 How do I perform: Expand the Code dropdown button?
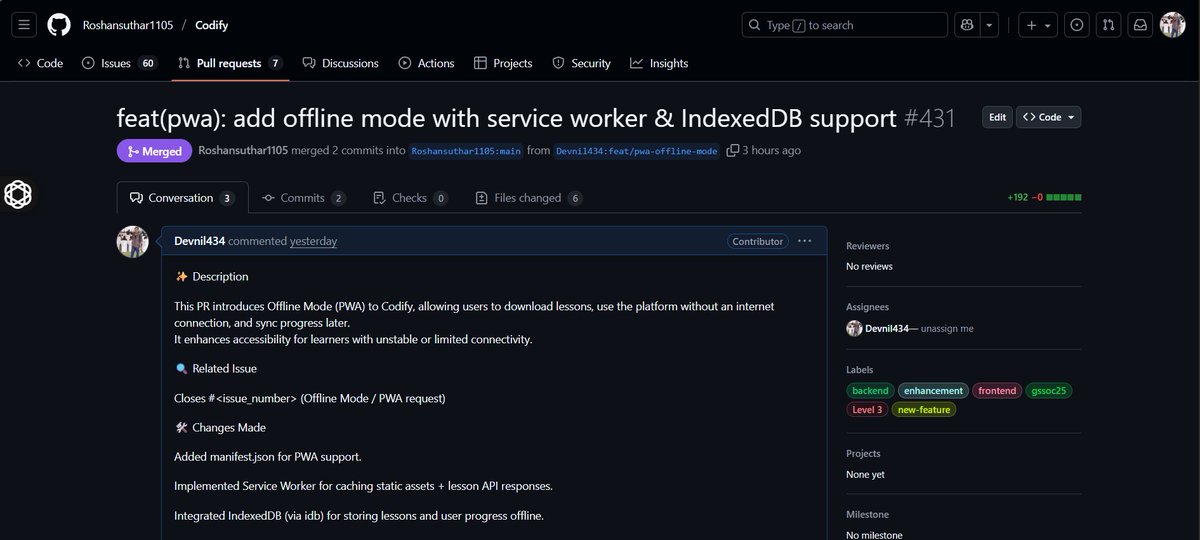pyautogui.click(x=1048, y=117)
